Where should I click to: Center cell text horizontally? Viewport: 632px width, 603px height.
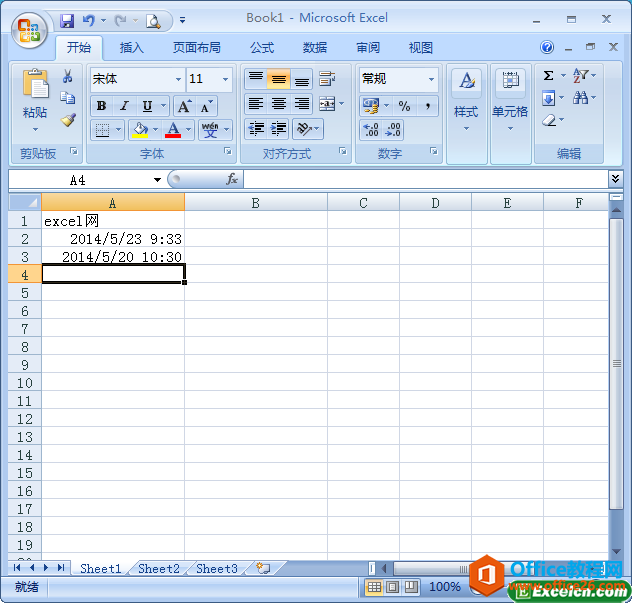click(x=278, y=104)
